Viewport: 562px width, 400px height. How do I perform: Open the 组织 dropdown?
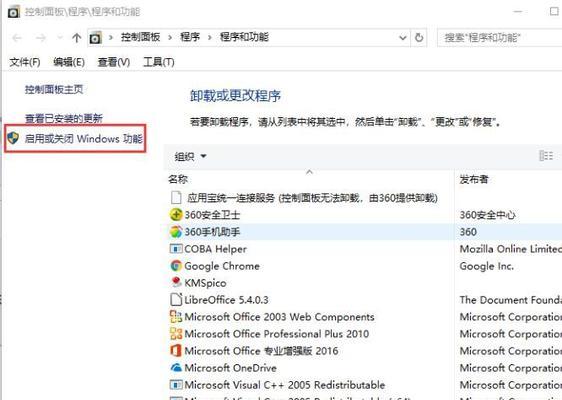(x=190, y=156)
